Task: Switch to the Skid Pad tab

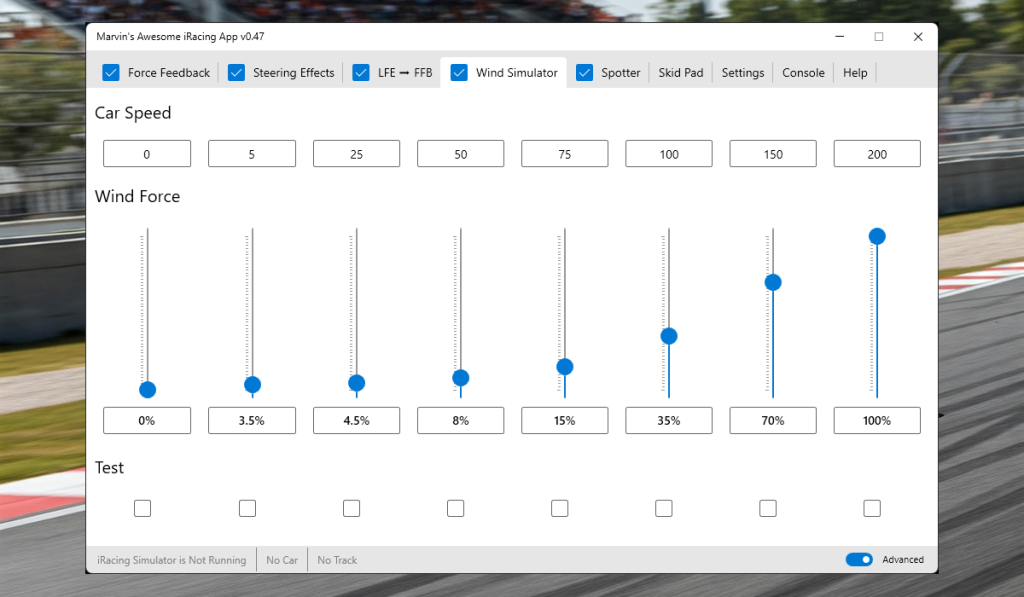Action: click(x=680, y=72)
